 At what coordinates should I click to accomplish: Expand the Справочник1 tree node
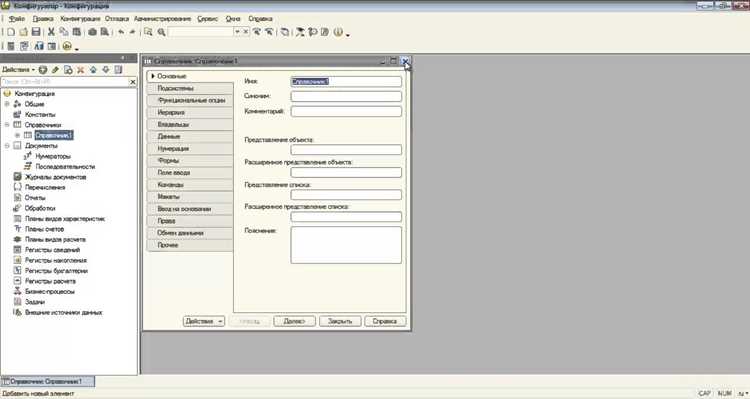click(18, 135)
